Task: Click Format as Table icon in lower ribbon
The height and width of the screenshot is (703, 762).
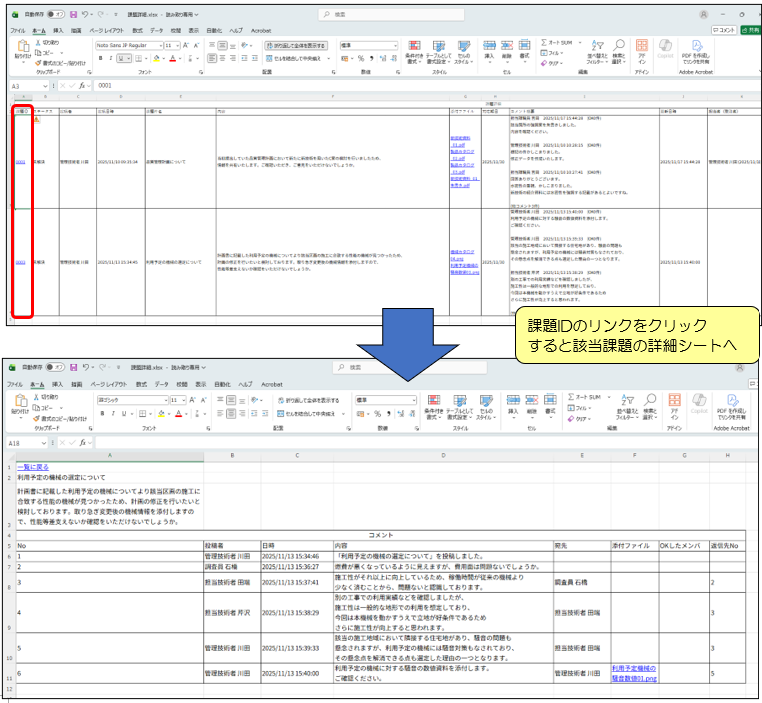Action: tap(458, 403)
